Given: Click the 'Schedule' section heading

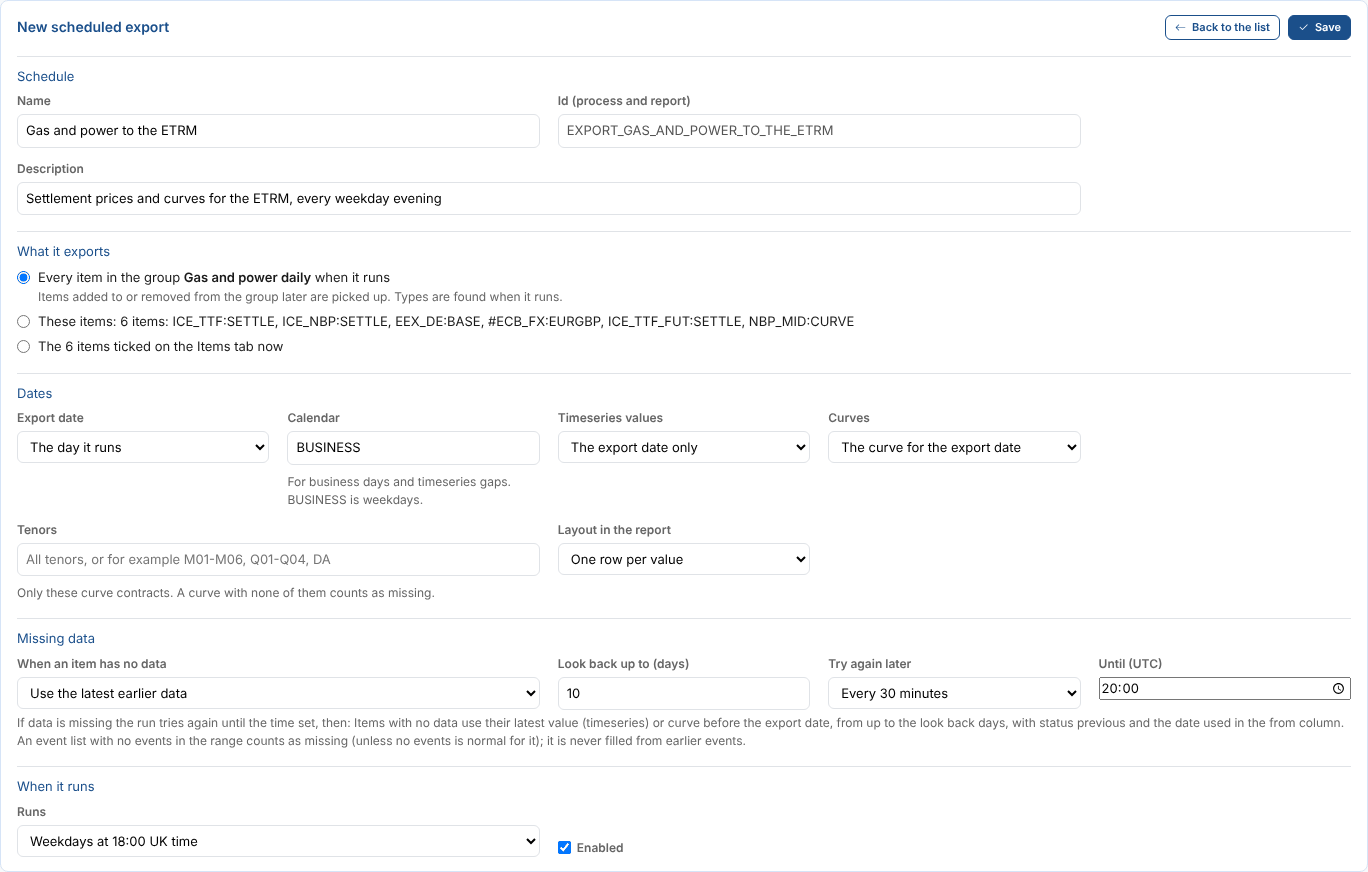Looking at the screenshot, I should (x=46, y=76).
